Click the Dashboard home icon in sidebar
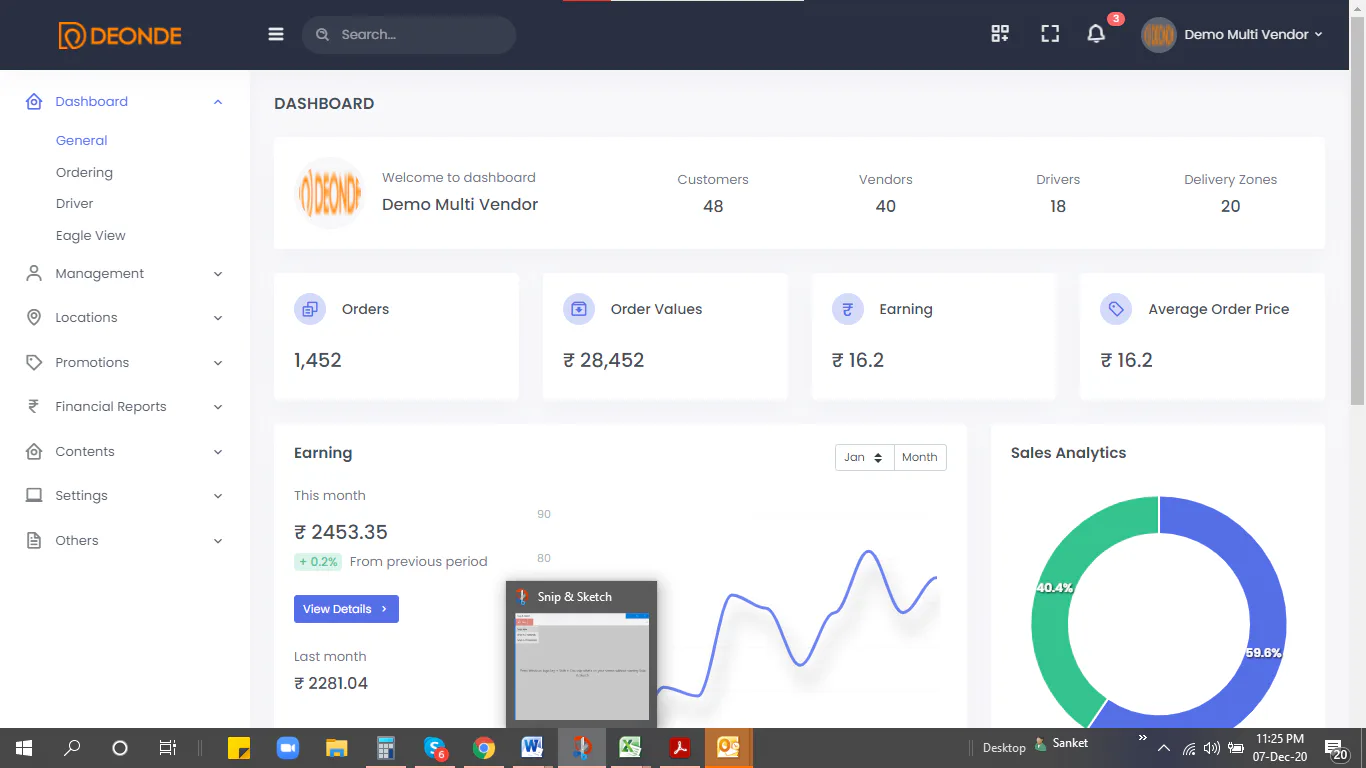Viewport: 1366px width, 768px height. (34, 101)
